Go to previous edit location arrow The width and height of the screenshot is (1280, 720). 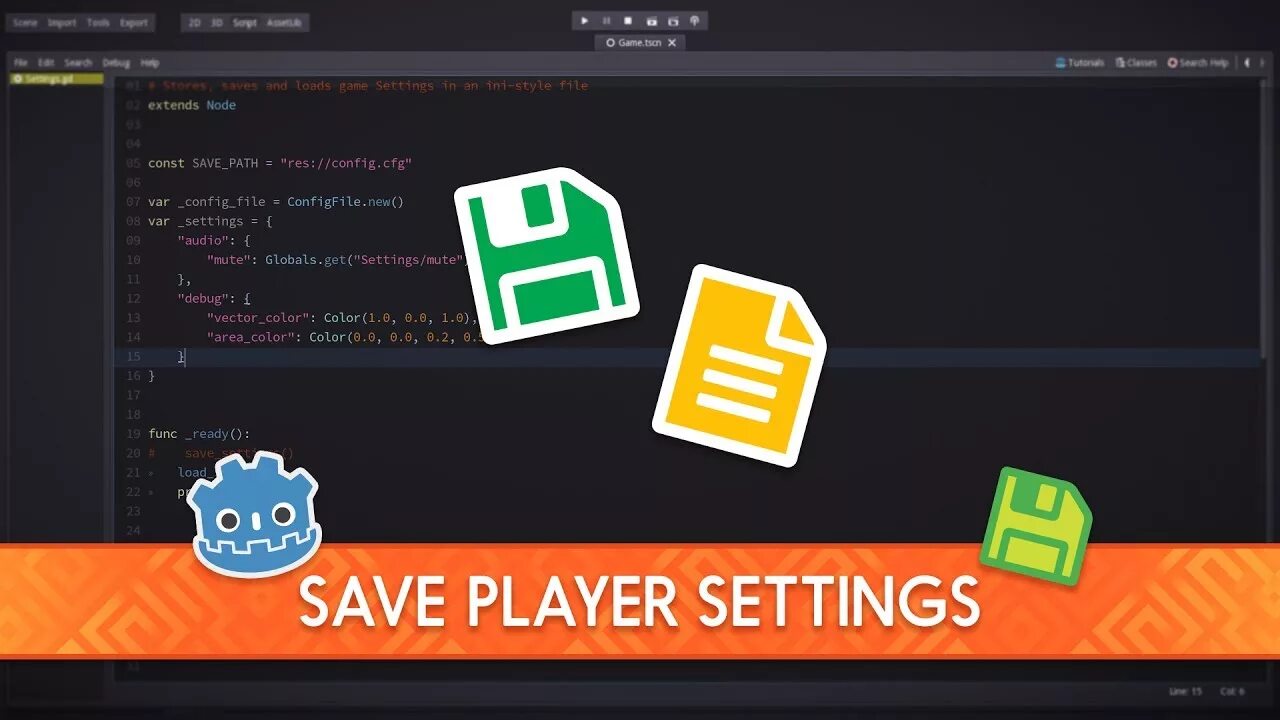pos(1247,62)
